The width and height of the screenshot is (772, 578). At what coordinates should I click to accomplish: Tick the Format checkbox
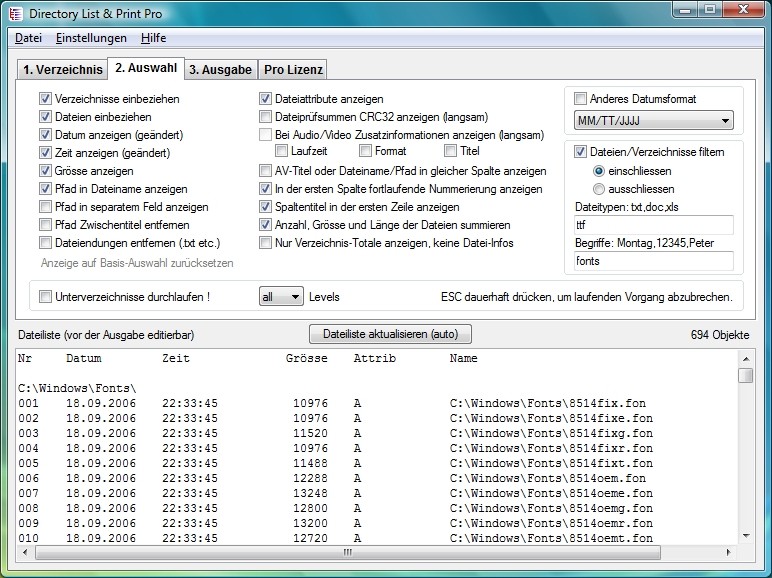coord(365,151)
